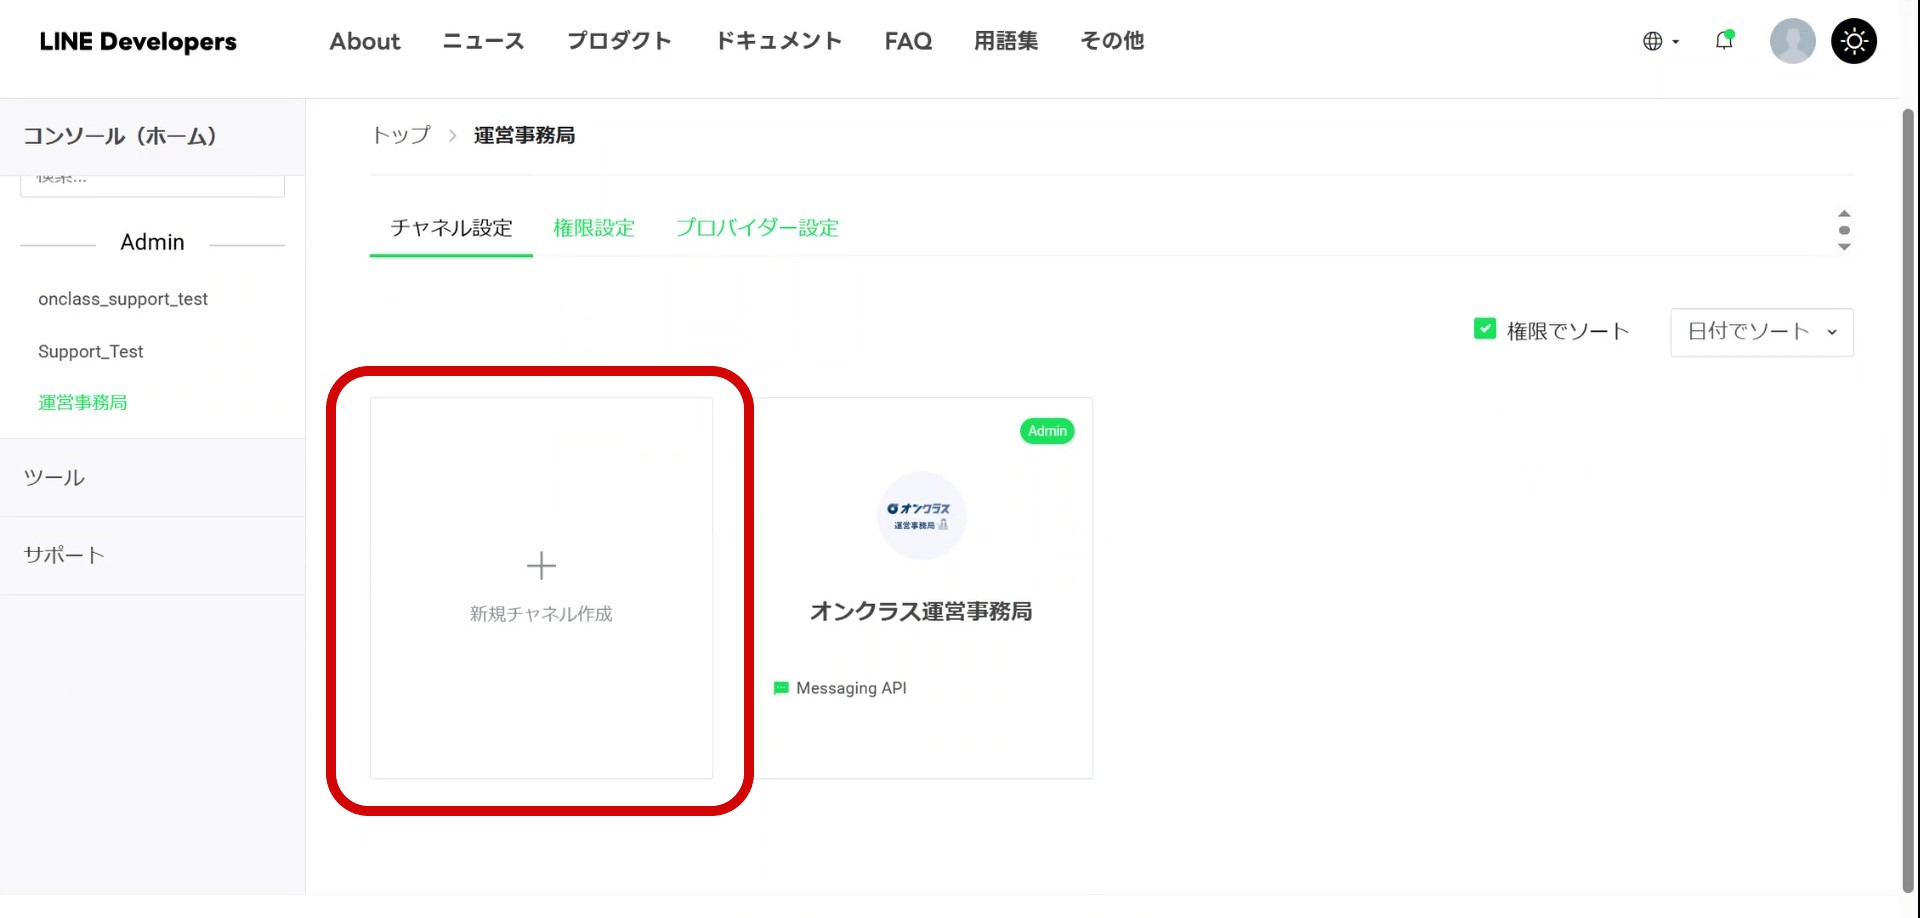Expand the ツール sidebar section

click(54, 478)
